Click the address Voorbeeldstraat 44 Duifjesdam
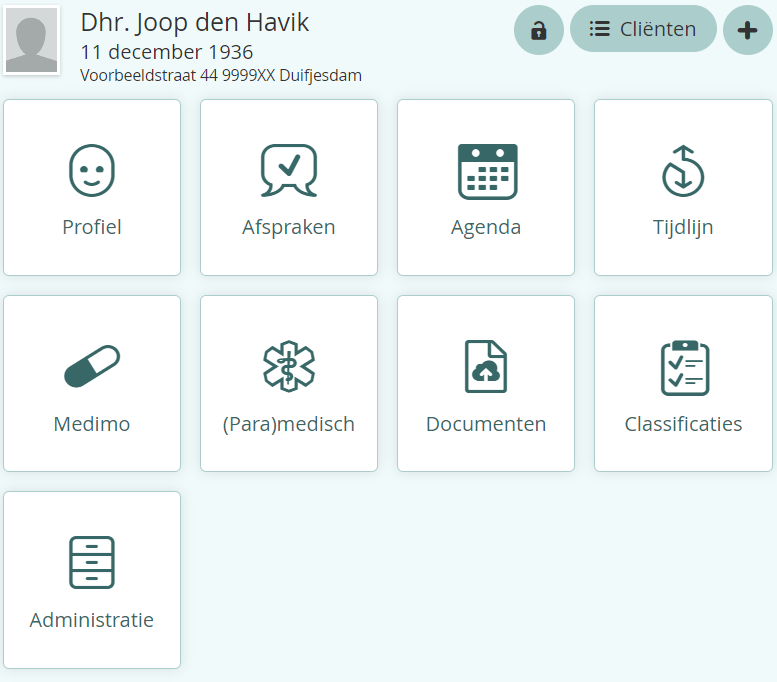This screenshot has width=777, height=682. pyautogui.click(x=221, y=75)
